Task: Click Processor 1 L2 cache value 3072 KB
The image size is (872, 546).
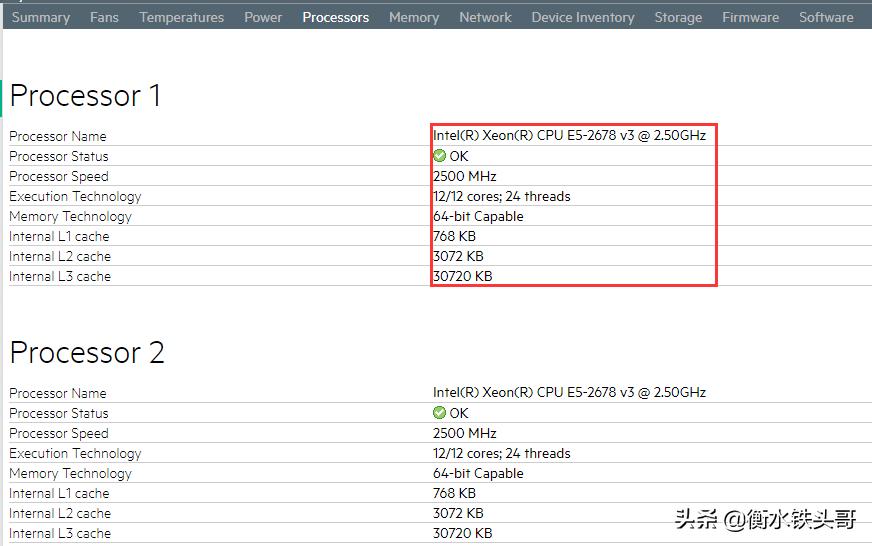Action: (458, 256)
